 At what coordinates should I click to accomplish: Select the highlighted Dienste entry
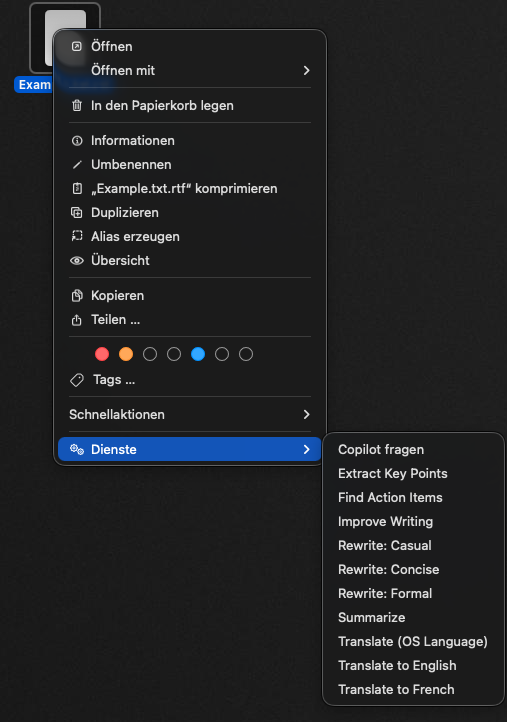pyautogui.click(x=190, y=449)
